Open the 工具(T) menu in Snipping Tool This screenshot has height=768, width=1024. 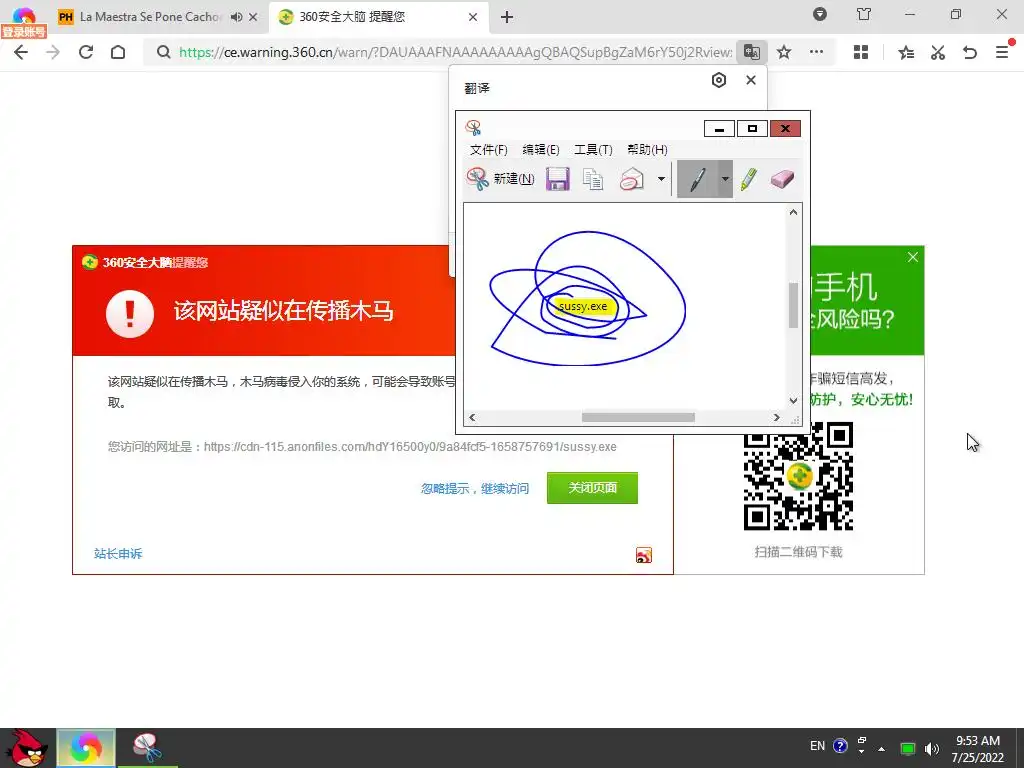[x=593, y=150]
